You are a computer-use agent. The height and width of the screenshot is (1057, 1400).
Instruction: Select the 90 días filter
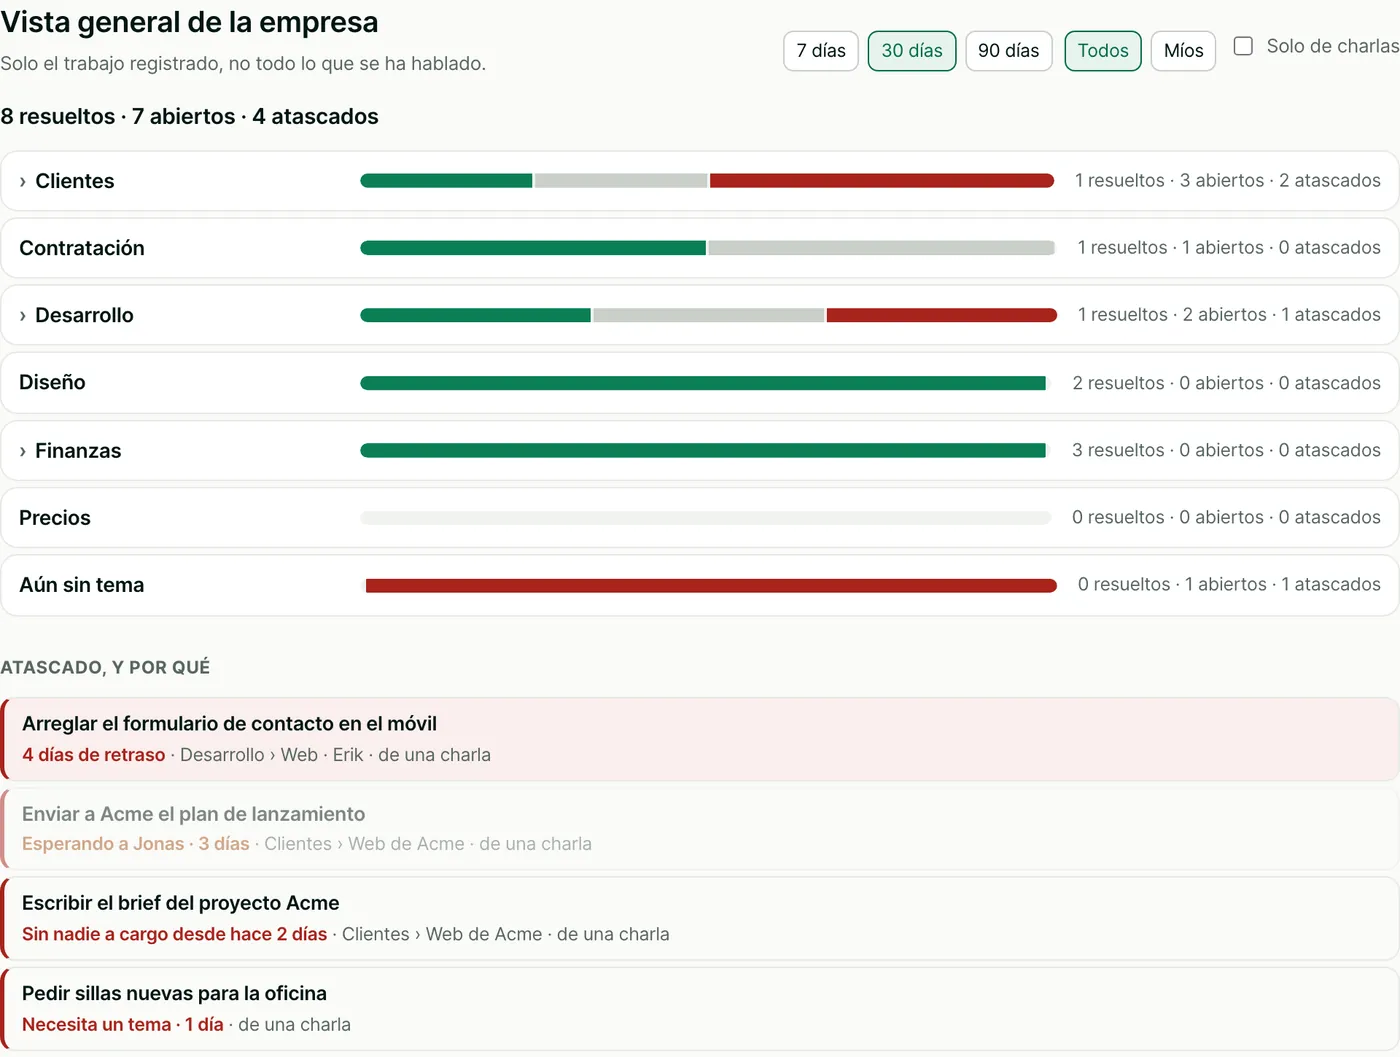point(1008,51)
